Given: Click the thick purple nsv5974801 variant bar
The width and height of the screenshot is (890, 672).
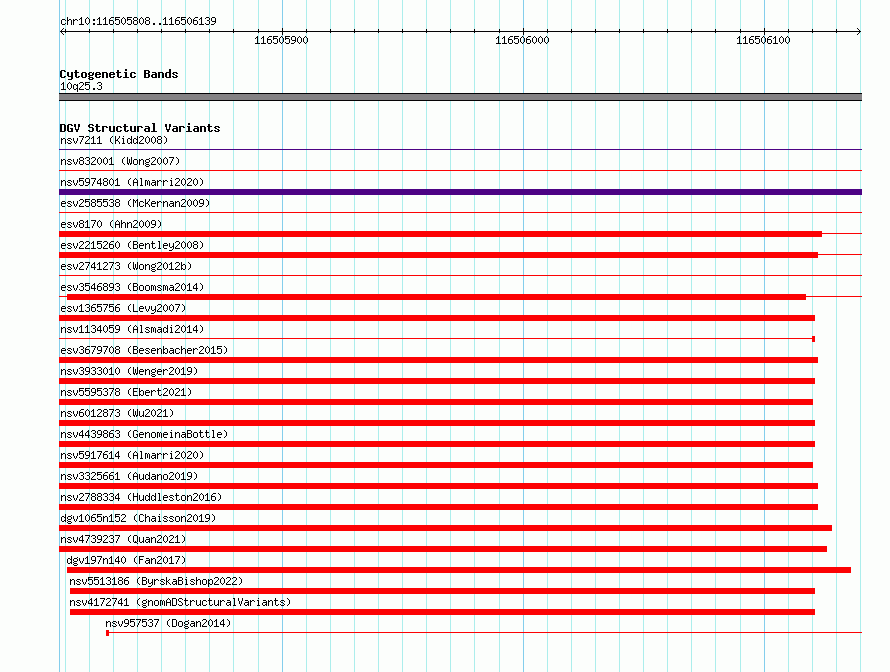Looking at the screenshot, I should 460,192.
